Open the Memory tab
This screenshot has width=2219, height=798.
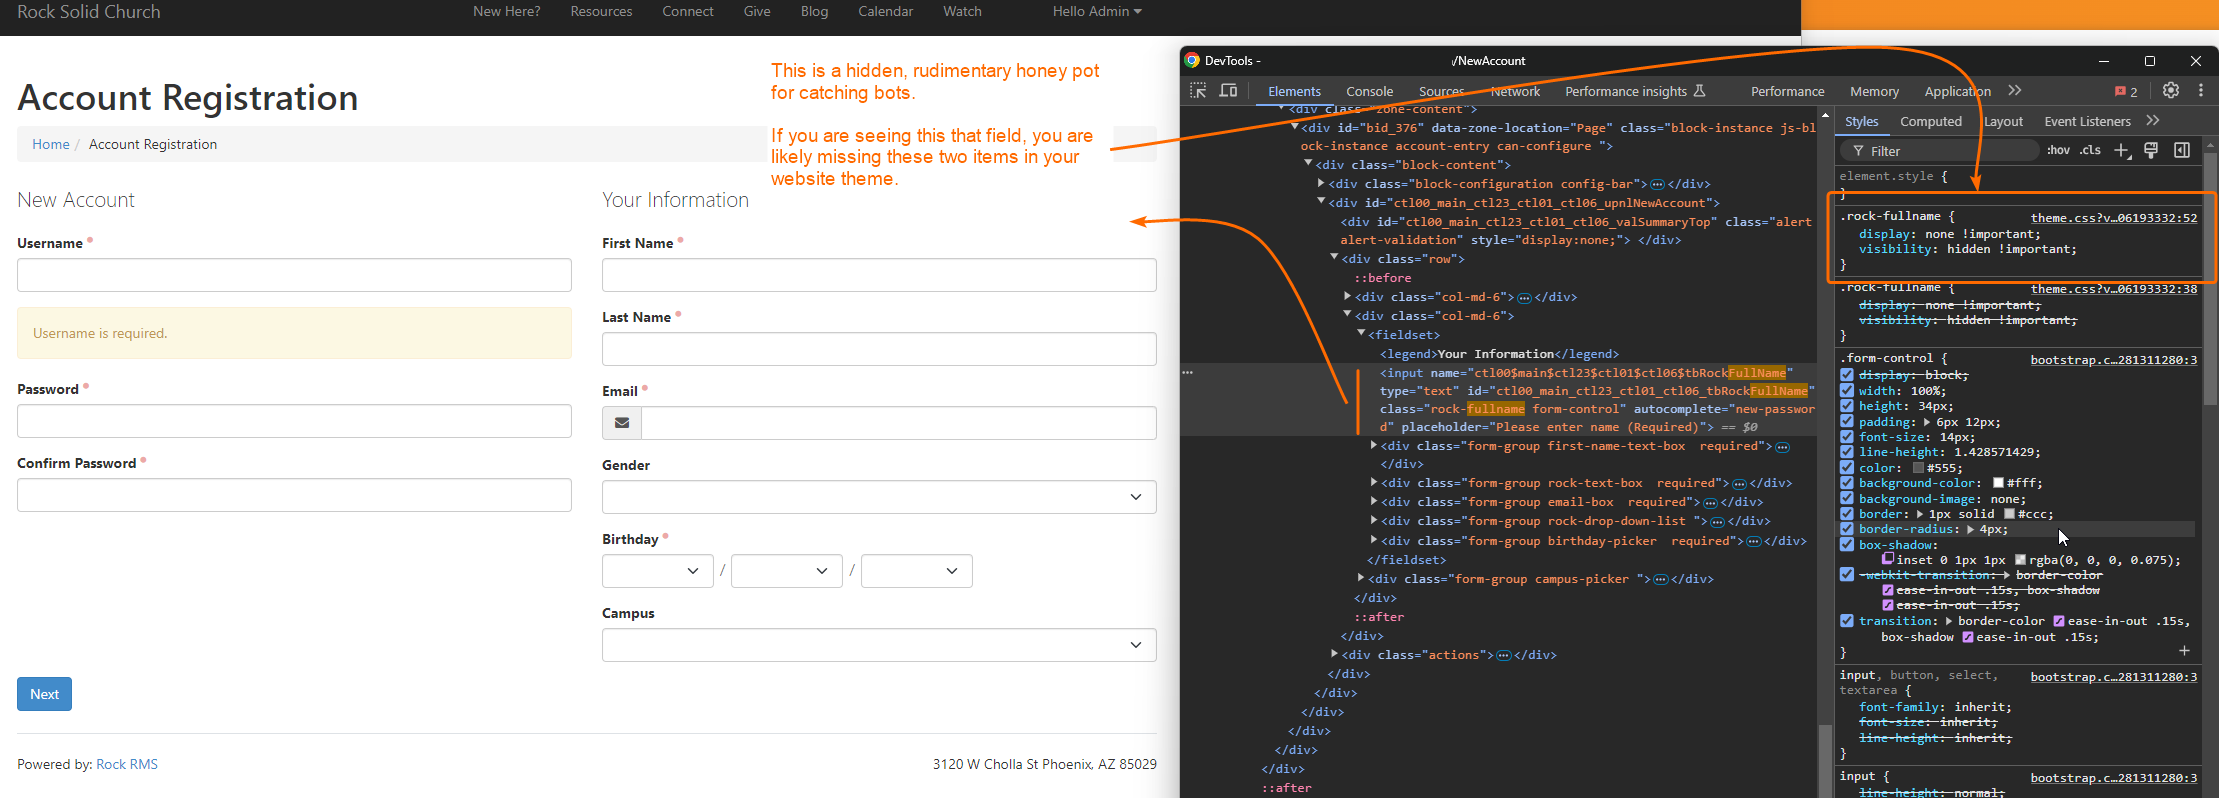1874,91
